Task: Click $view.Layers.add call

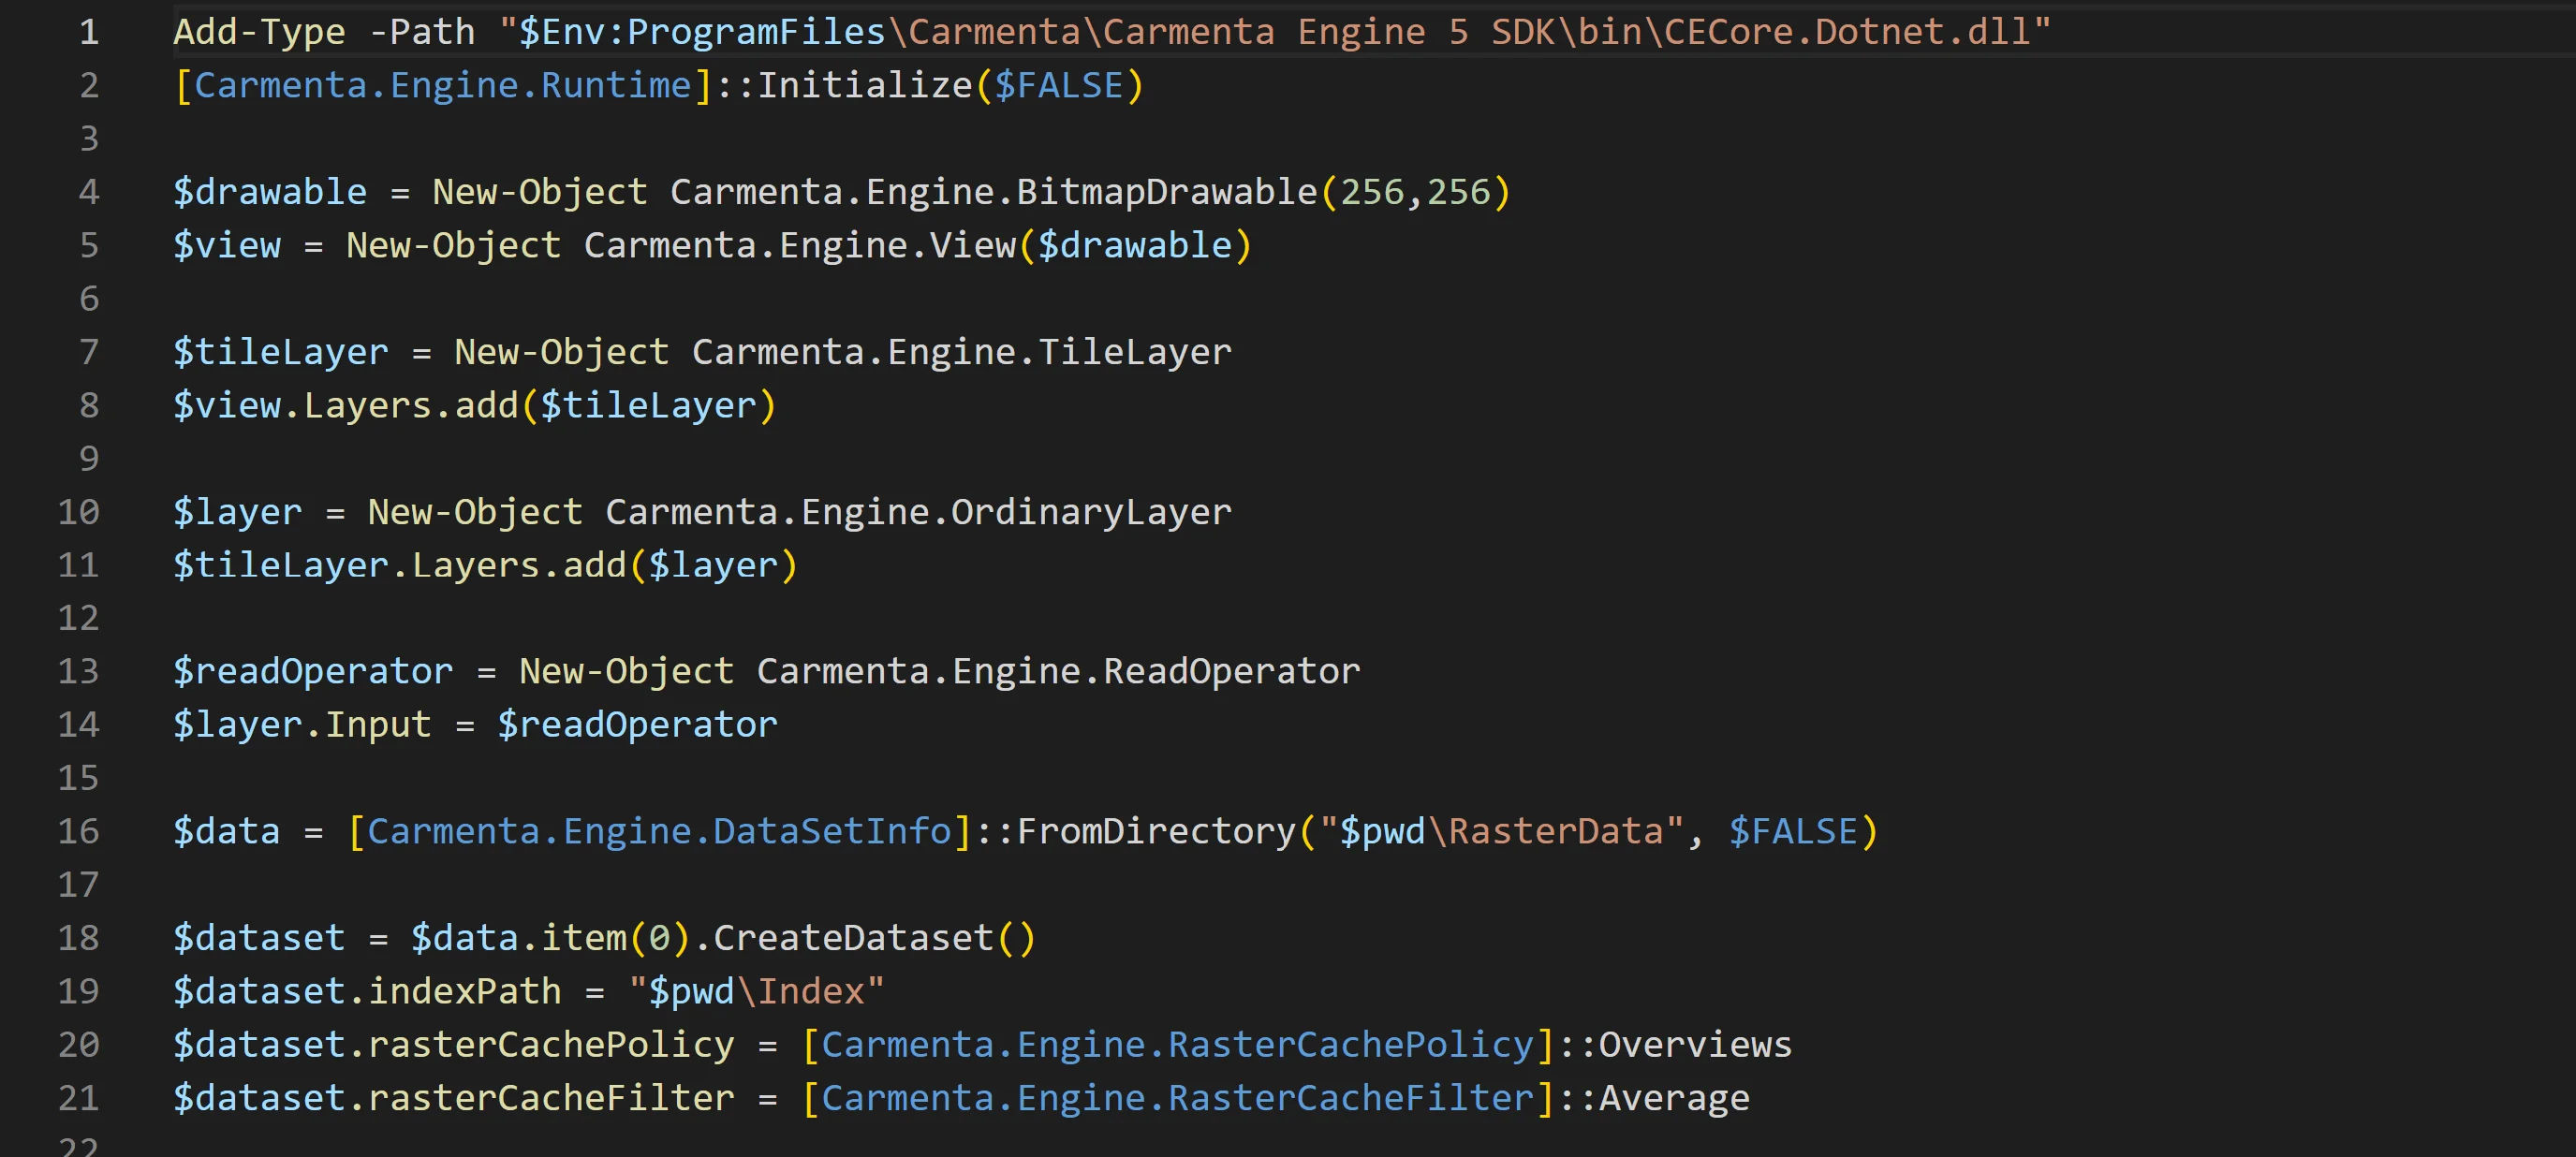Action: pyautogui.click(x=345, y=405)
